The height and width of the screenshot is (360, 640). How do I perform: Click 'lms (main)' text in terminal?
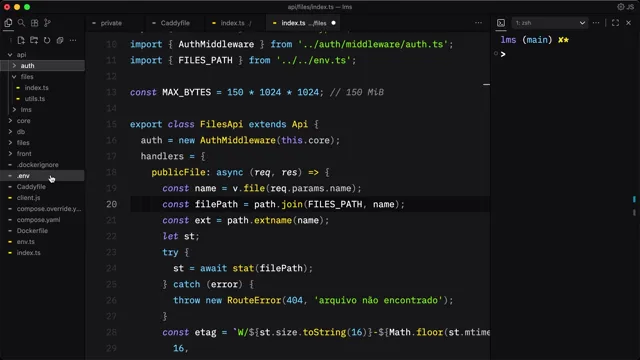click(526, 40)
